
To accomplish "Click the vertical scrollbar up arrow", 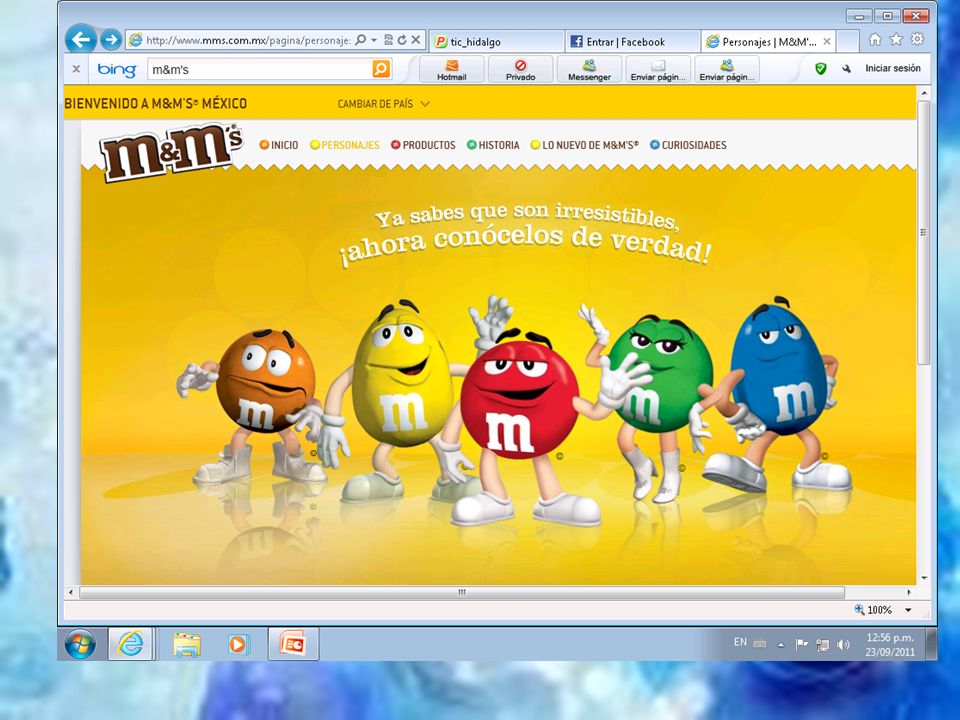I will point(924,93).
